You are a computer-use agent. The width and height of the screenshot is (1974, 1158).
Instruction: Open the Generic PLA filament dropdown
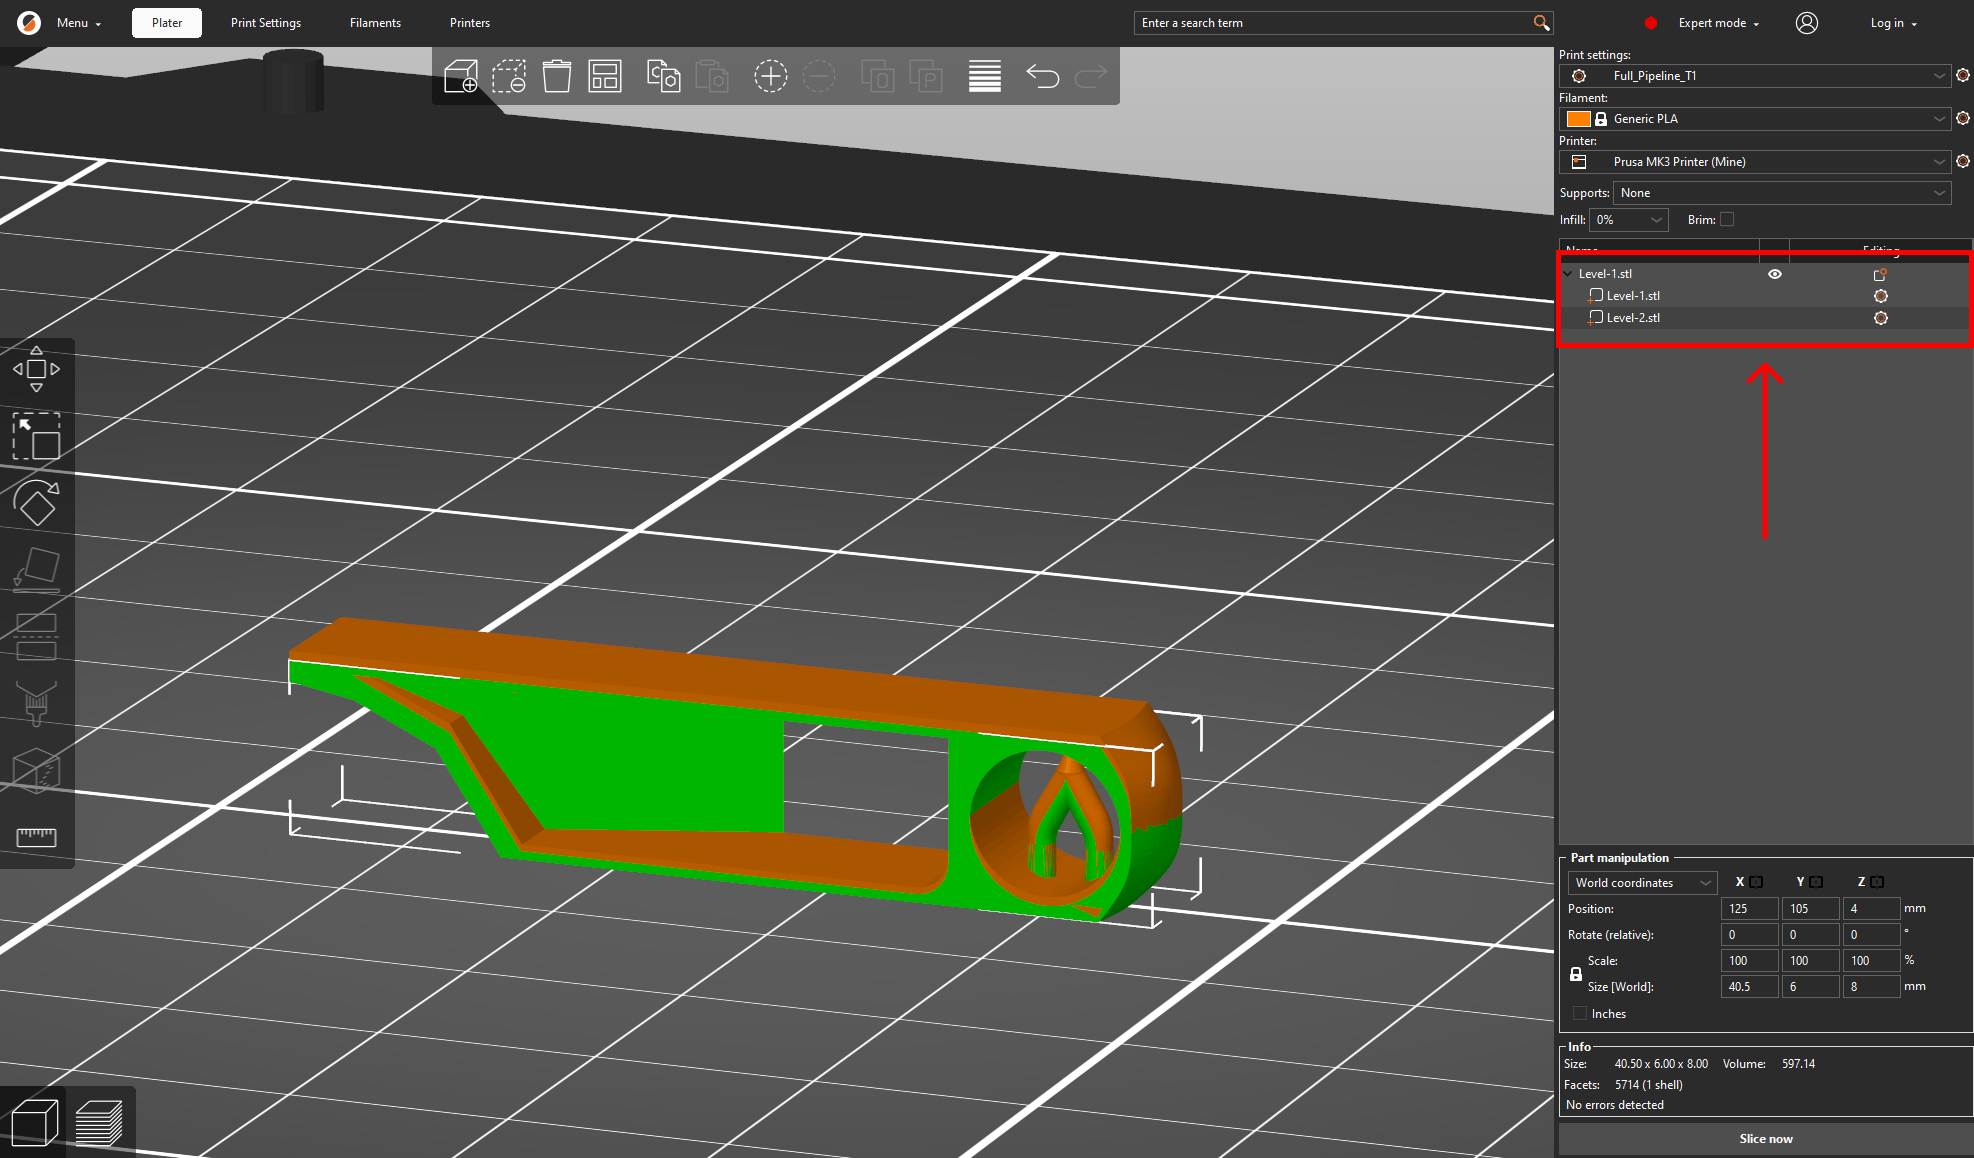point(1755,119)
